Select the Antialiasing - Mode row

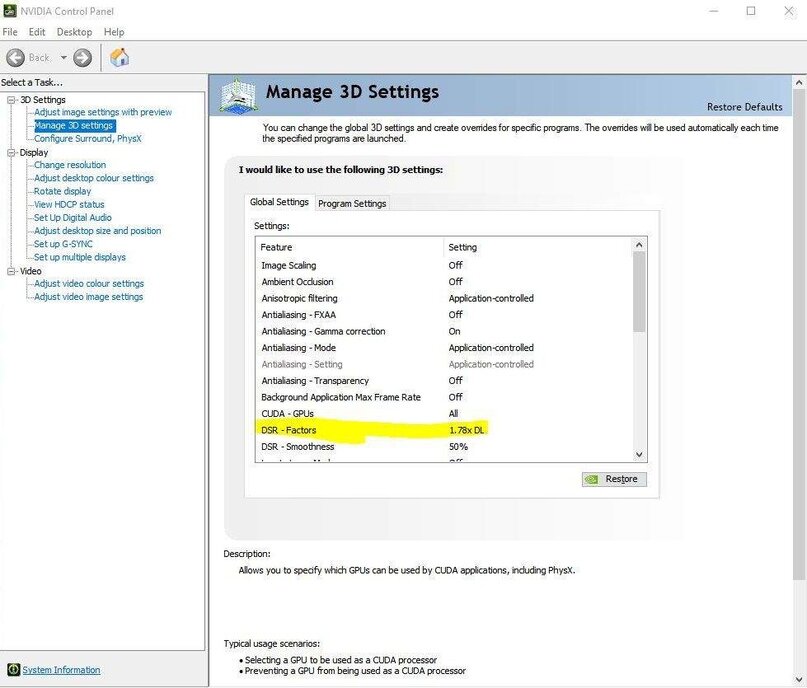point(445,348)
